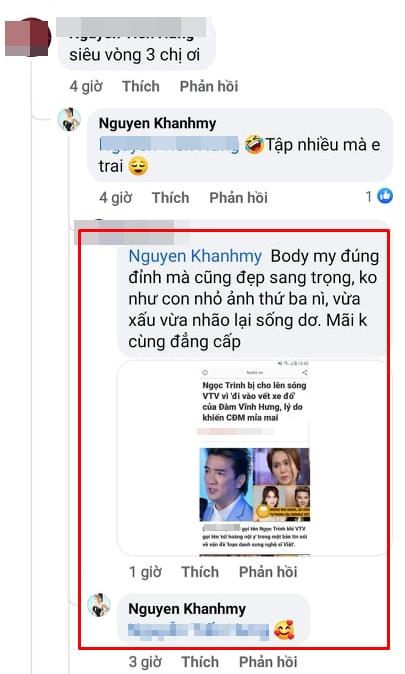Screen dimensions: 405x674
Task: Open Nguyen Khanhmy's avatar on first reply
Action: click(70, 119)
